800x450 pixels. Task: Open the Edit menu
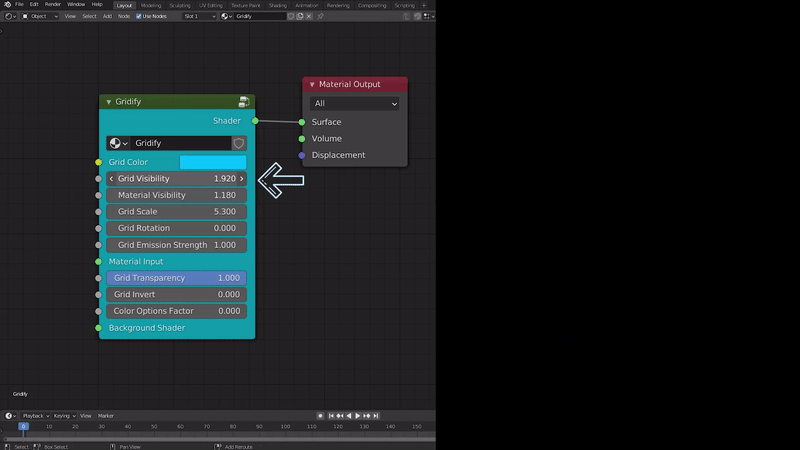(34, 5)
